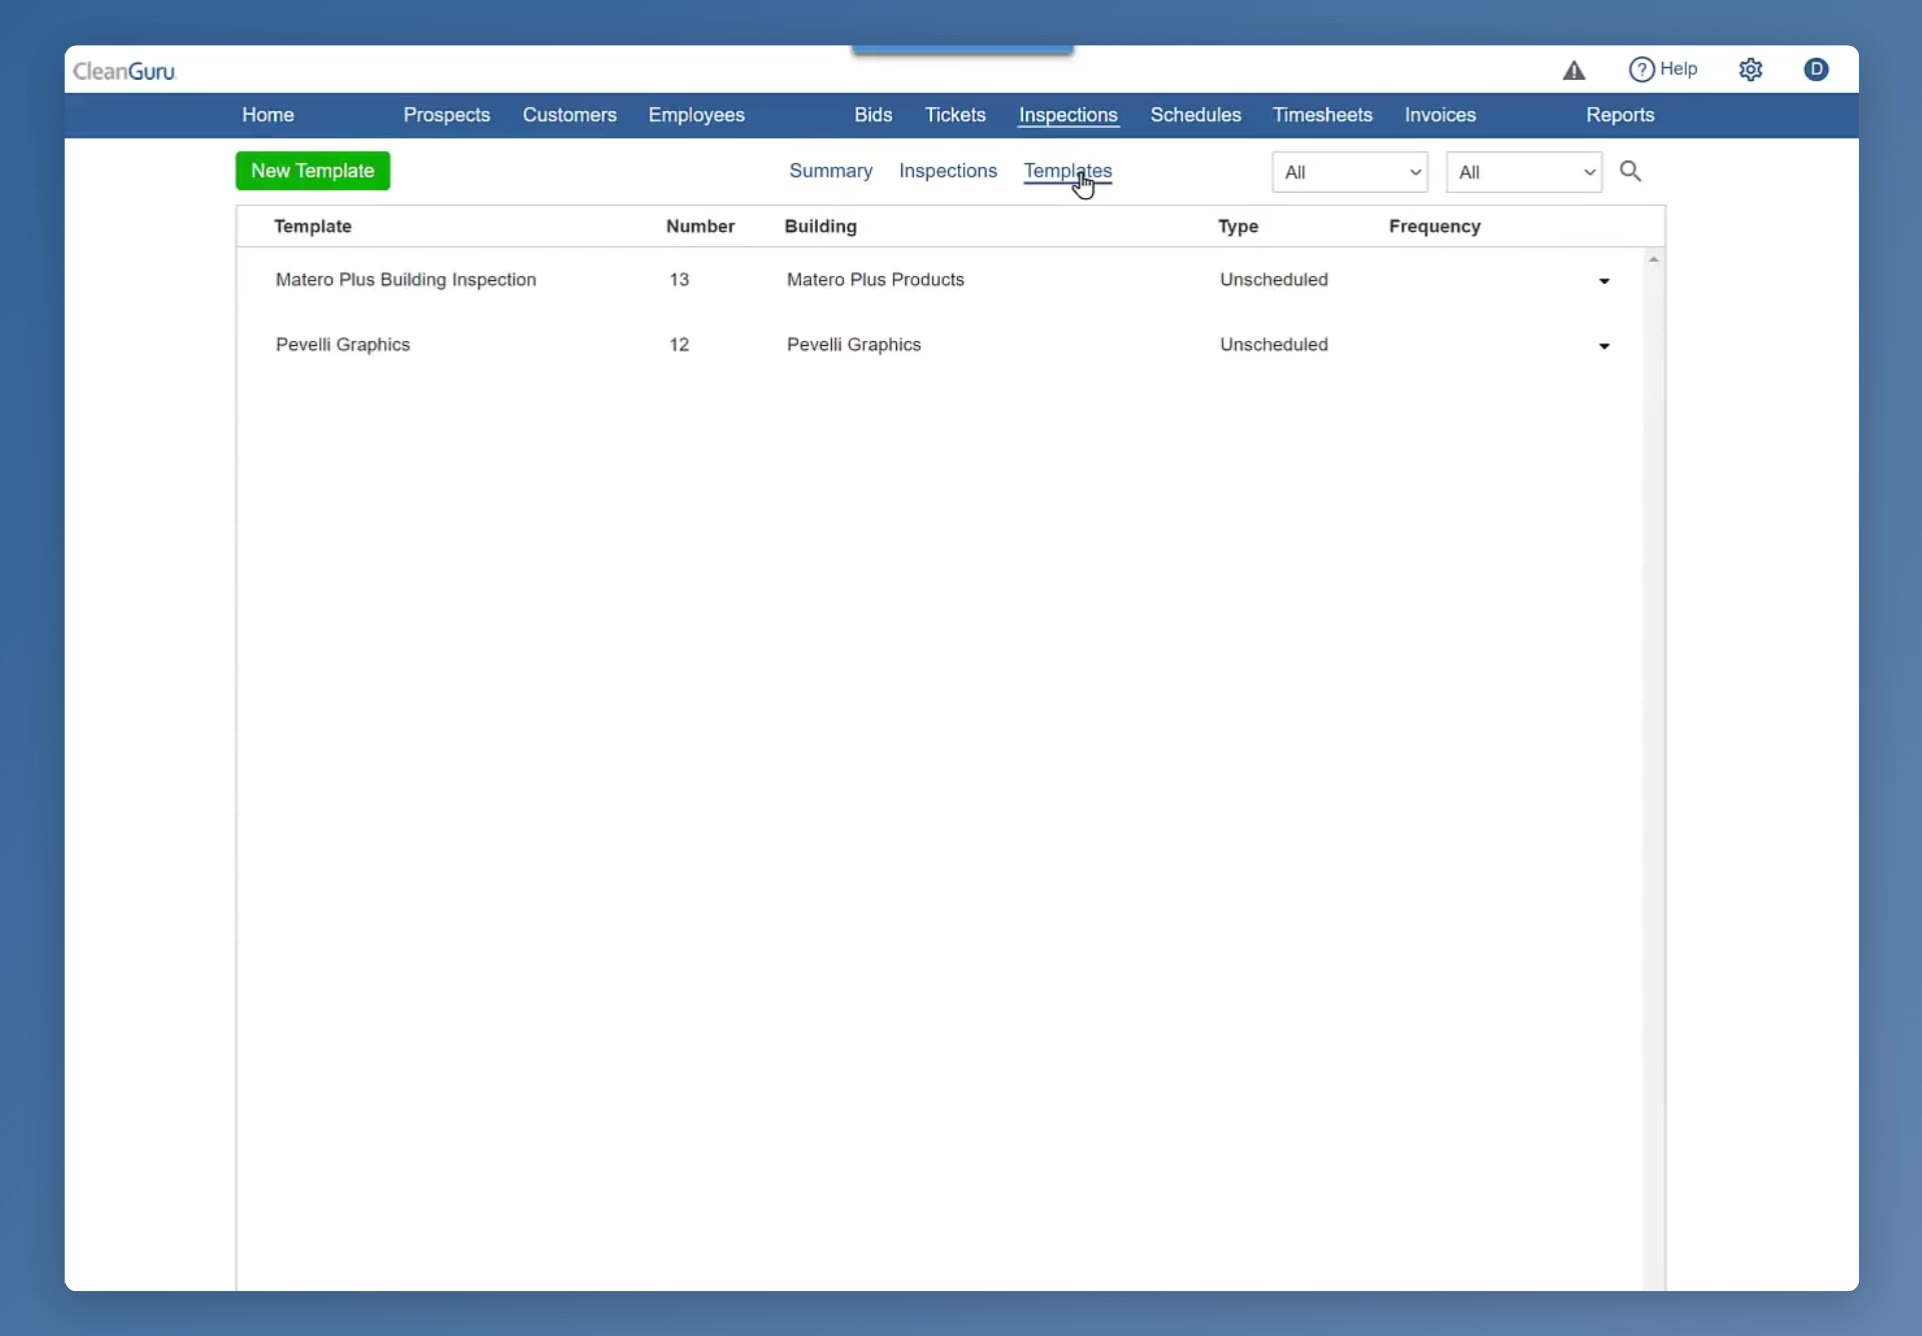The width and height of the screenshot is (1922, 1336).
Task: Click template number 12
Action: click(x=679, y=345)
